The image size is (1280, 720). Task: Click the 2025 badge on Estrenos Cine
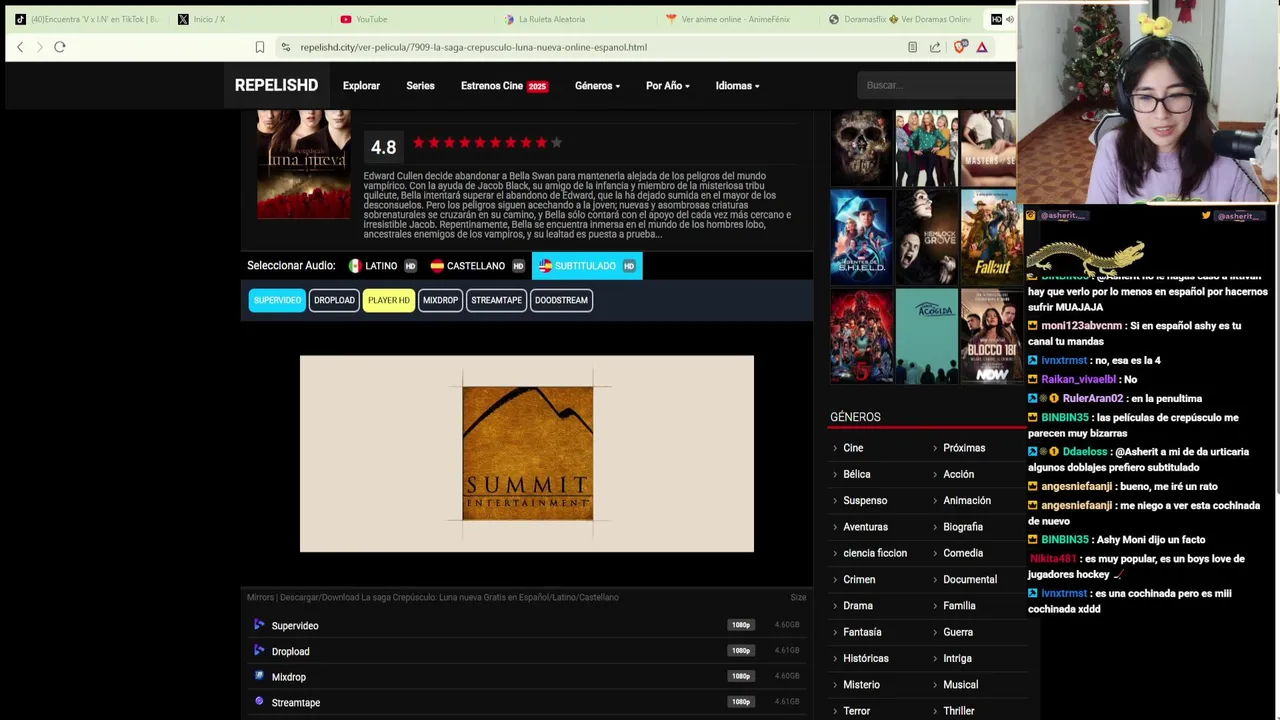(537, 86)
